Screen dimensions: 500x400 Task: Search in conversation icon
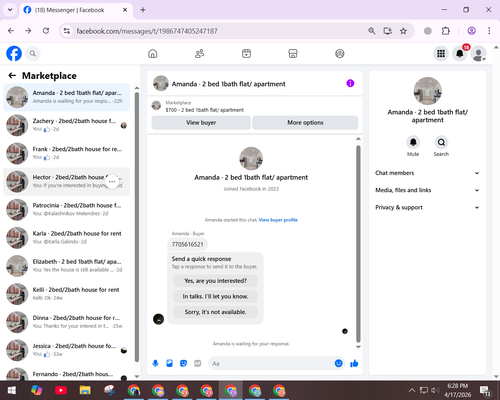441,142
